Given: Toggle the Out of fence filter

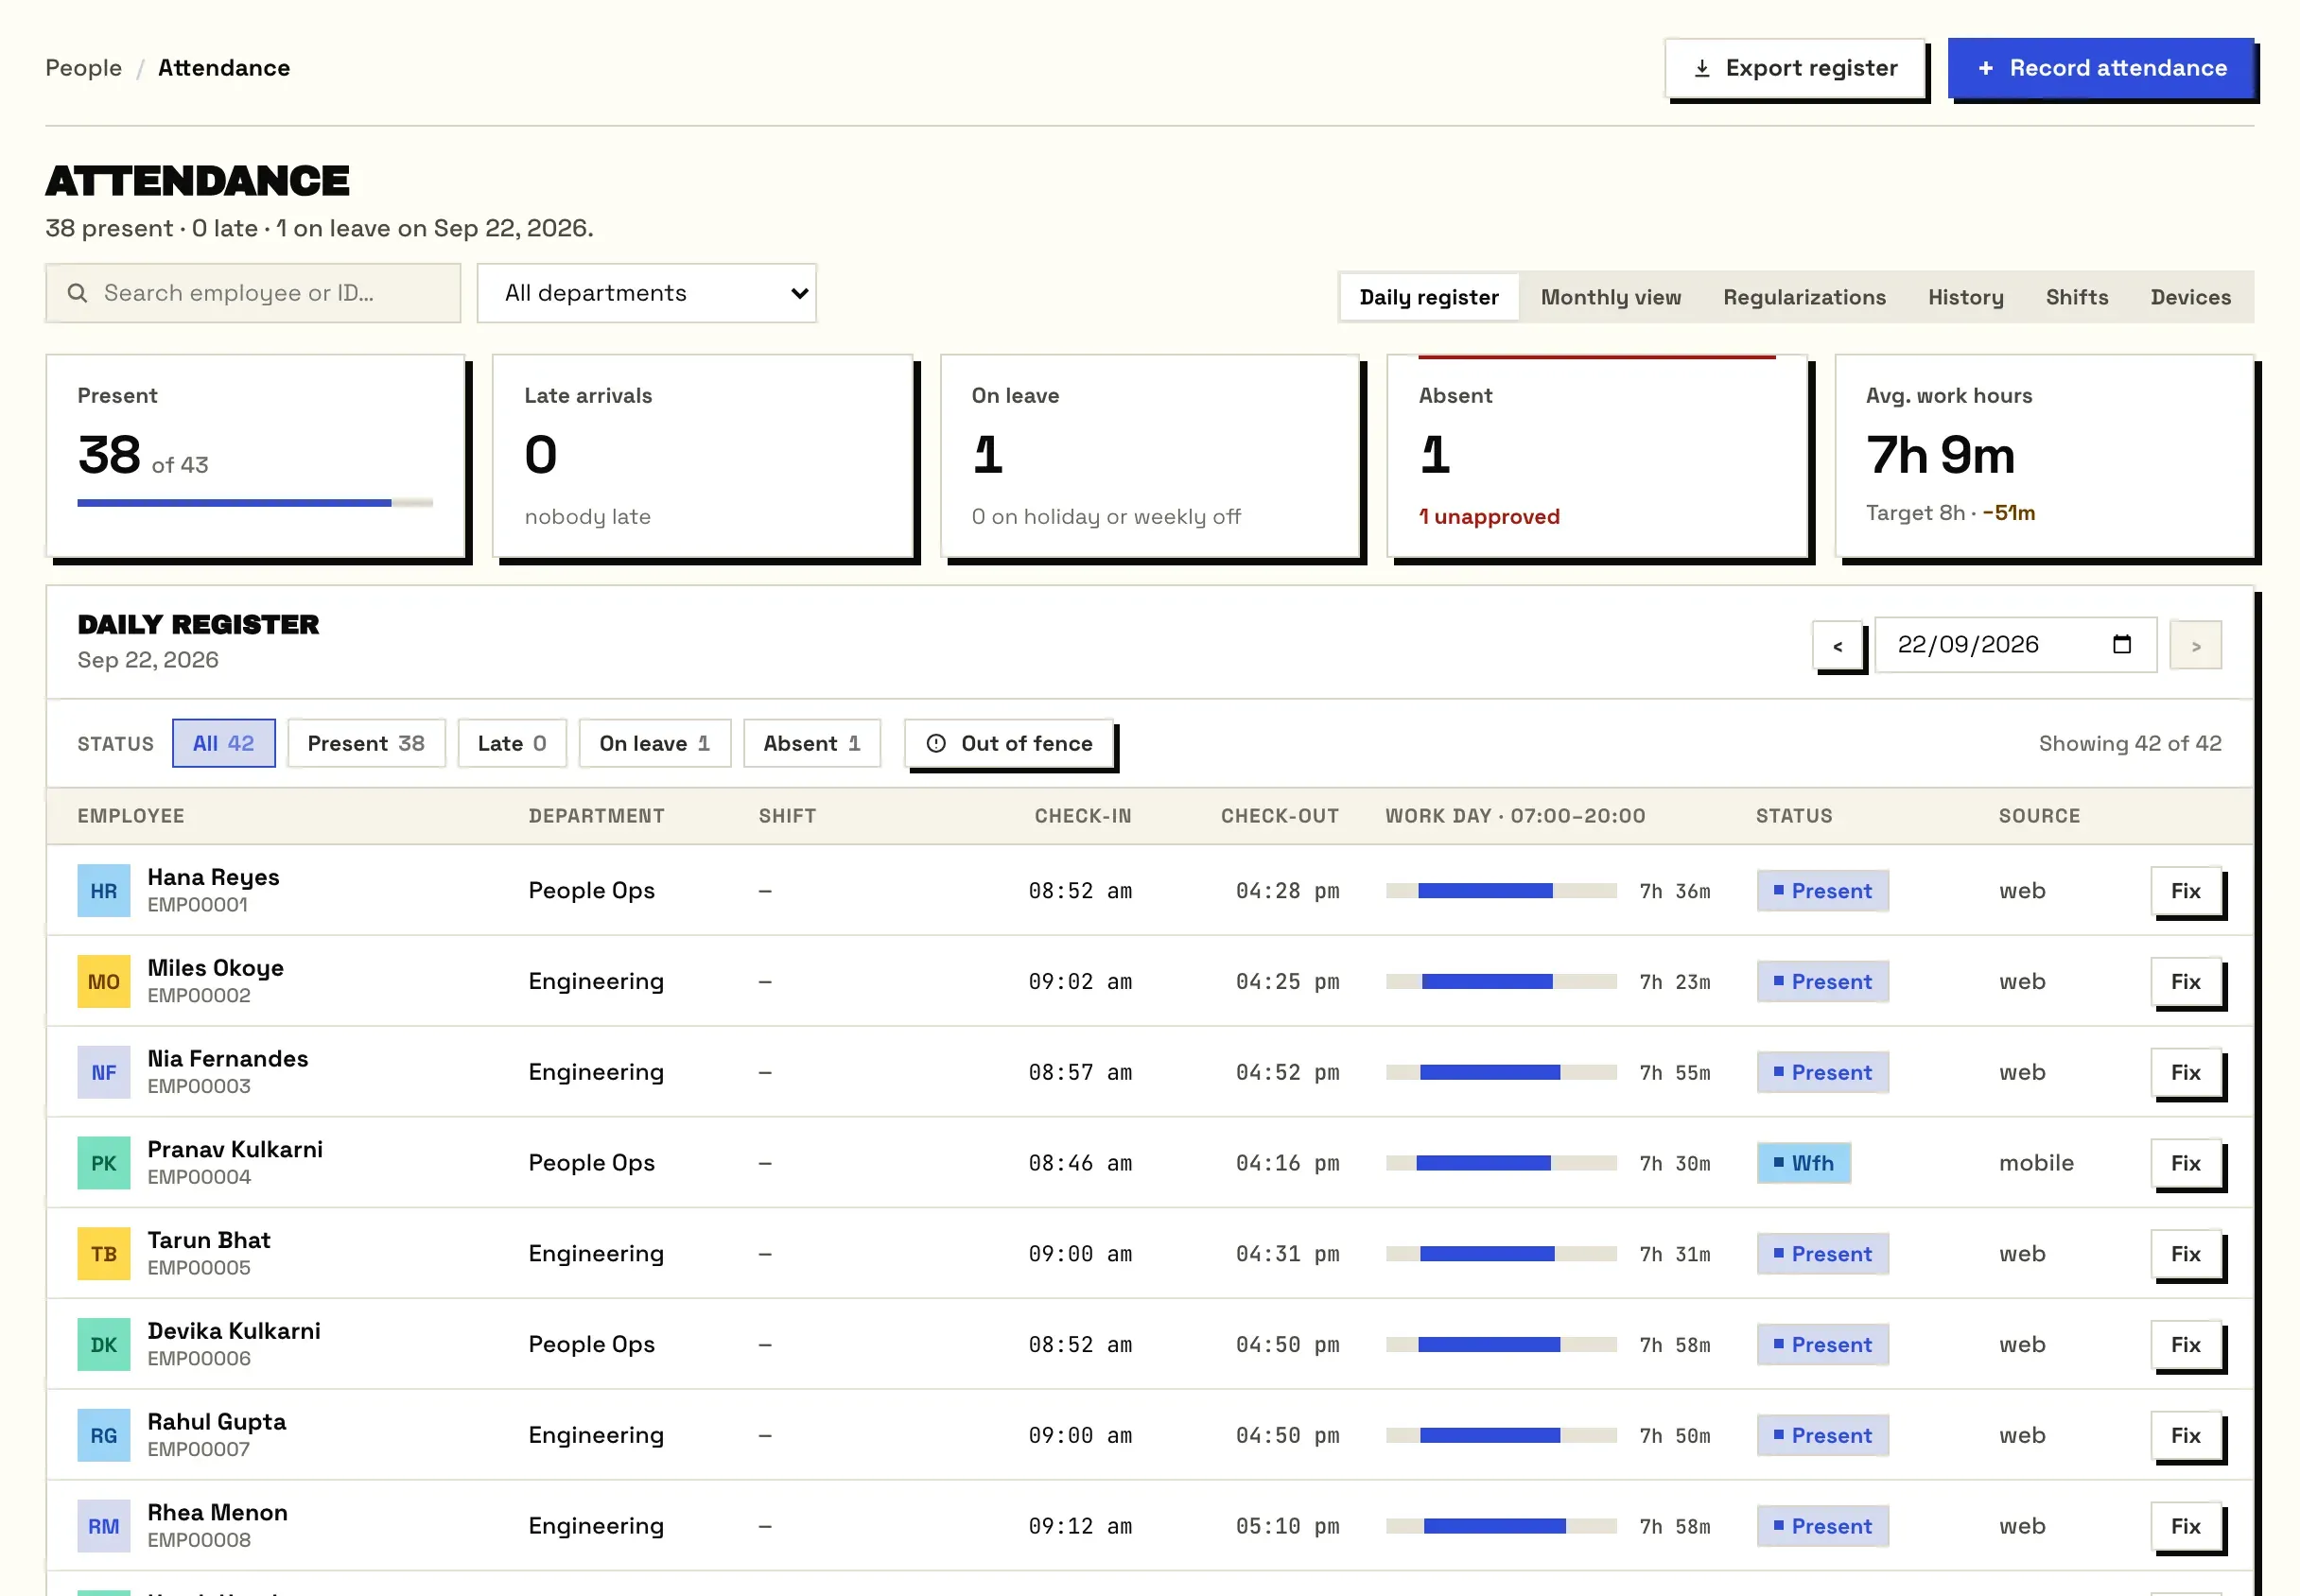Looking at the screenshot, I should (1009, 743).
